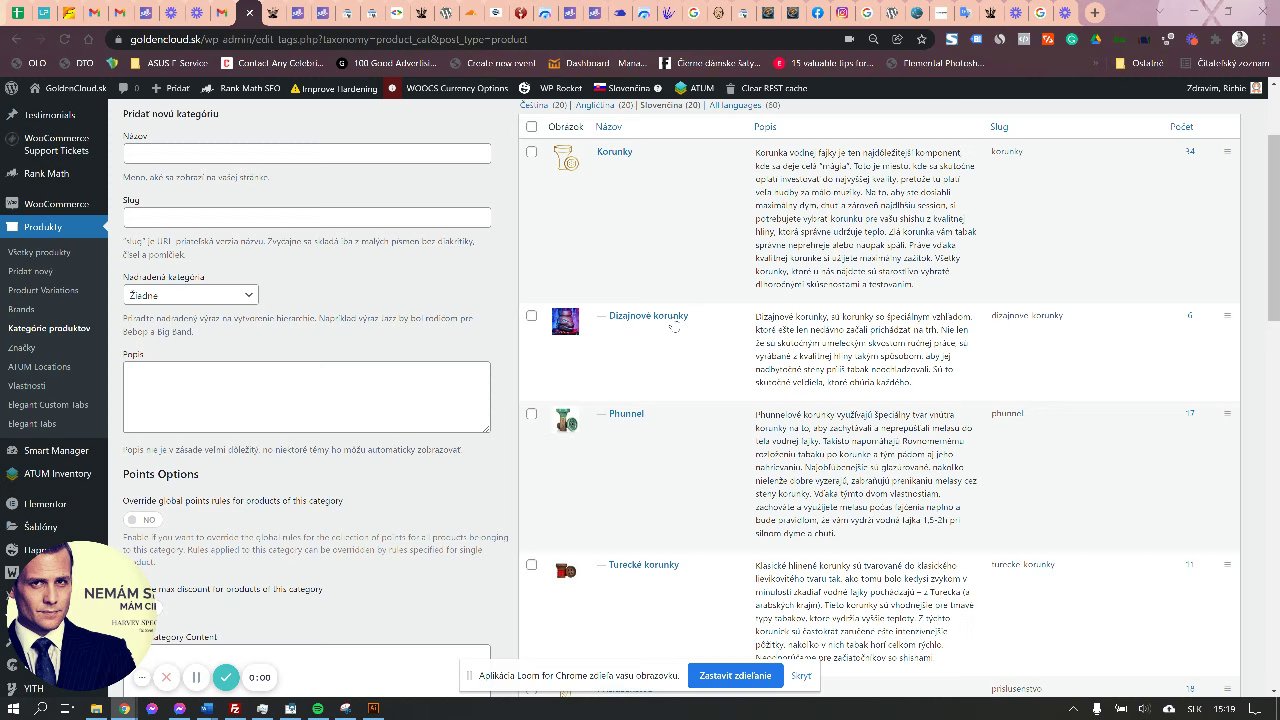
Task: Open Product Variations submenu item
Action: [x=43, y=290]
